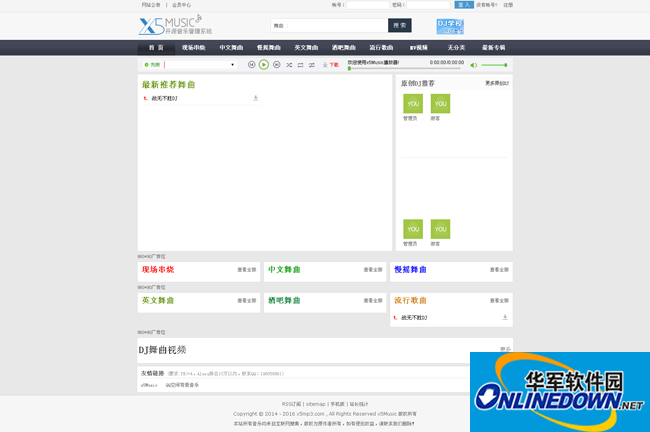Open 网站公告 link at top
Screen dimensions: 650x432
click(151, 5)
